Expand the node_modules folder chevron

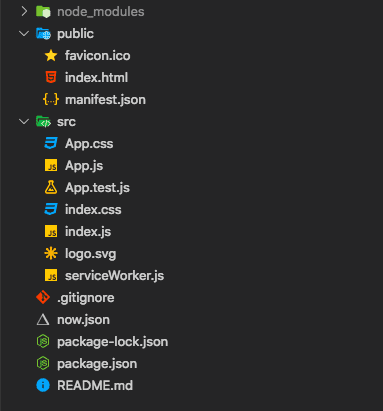(24, 12)
